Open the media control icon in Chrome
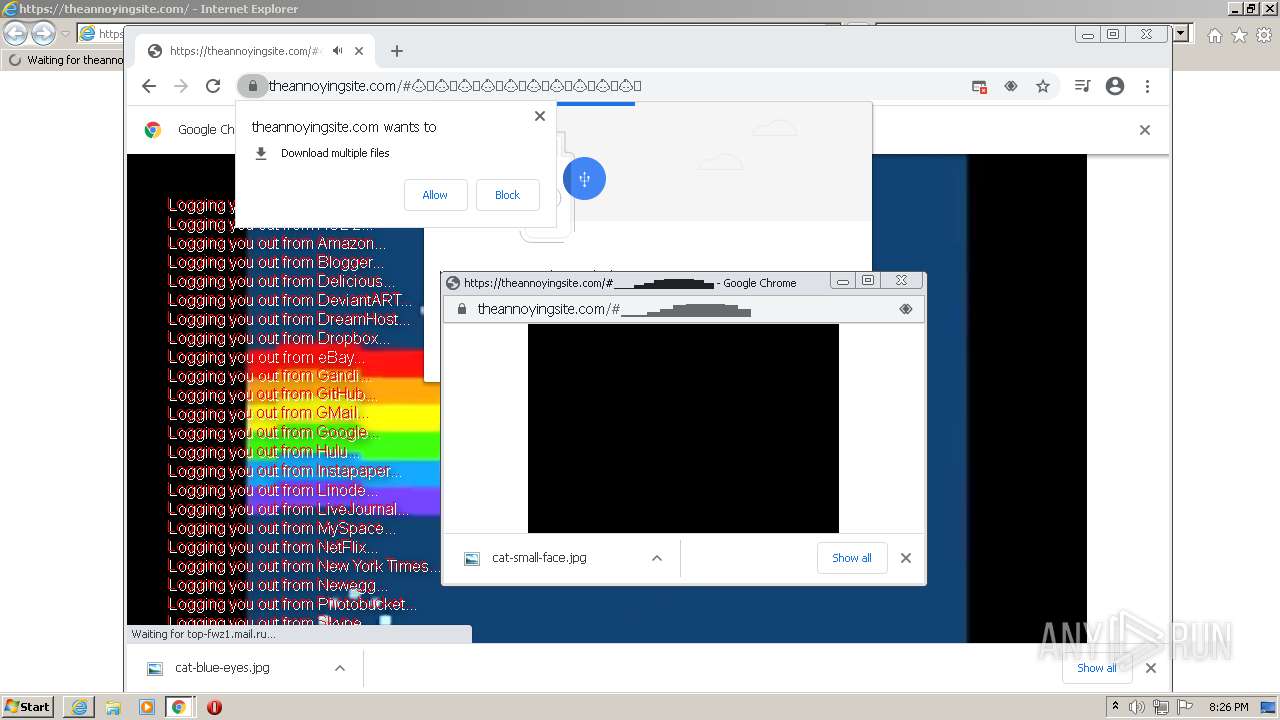The height and width of the screenshot is (720, 1280). [x=1082, y=86]
